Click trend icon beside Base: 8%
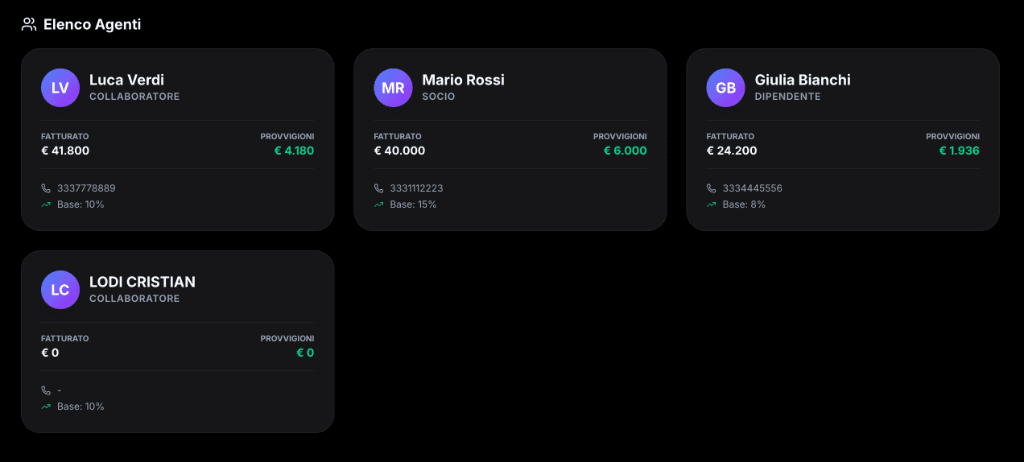1024x462 pixels. [711, 205]
